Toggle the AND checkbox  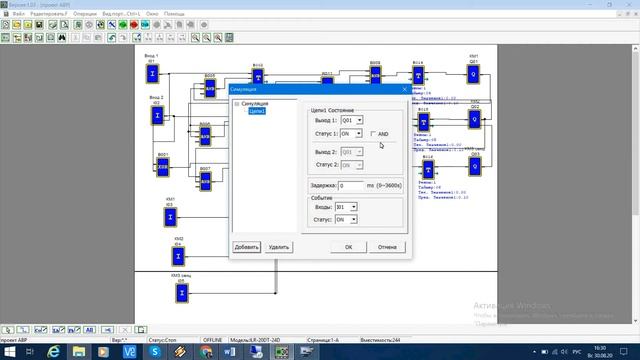[x=373, y=134]
